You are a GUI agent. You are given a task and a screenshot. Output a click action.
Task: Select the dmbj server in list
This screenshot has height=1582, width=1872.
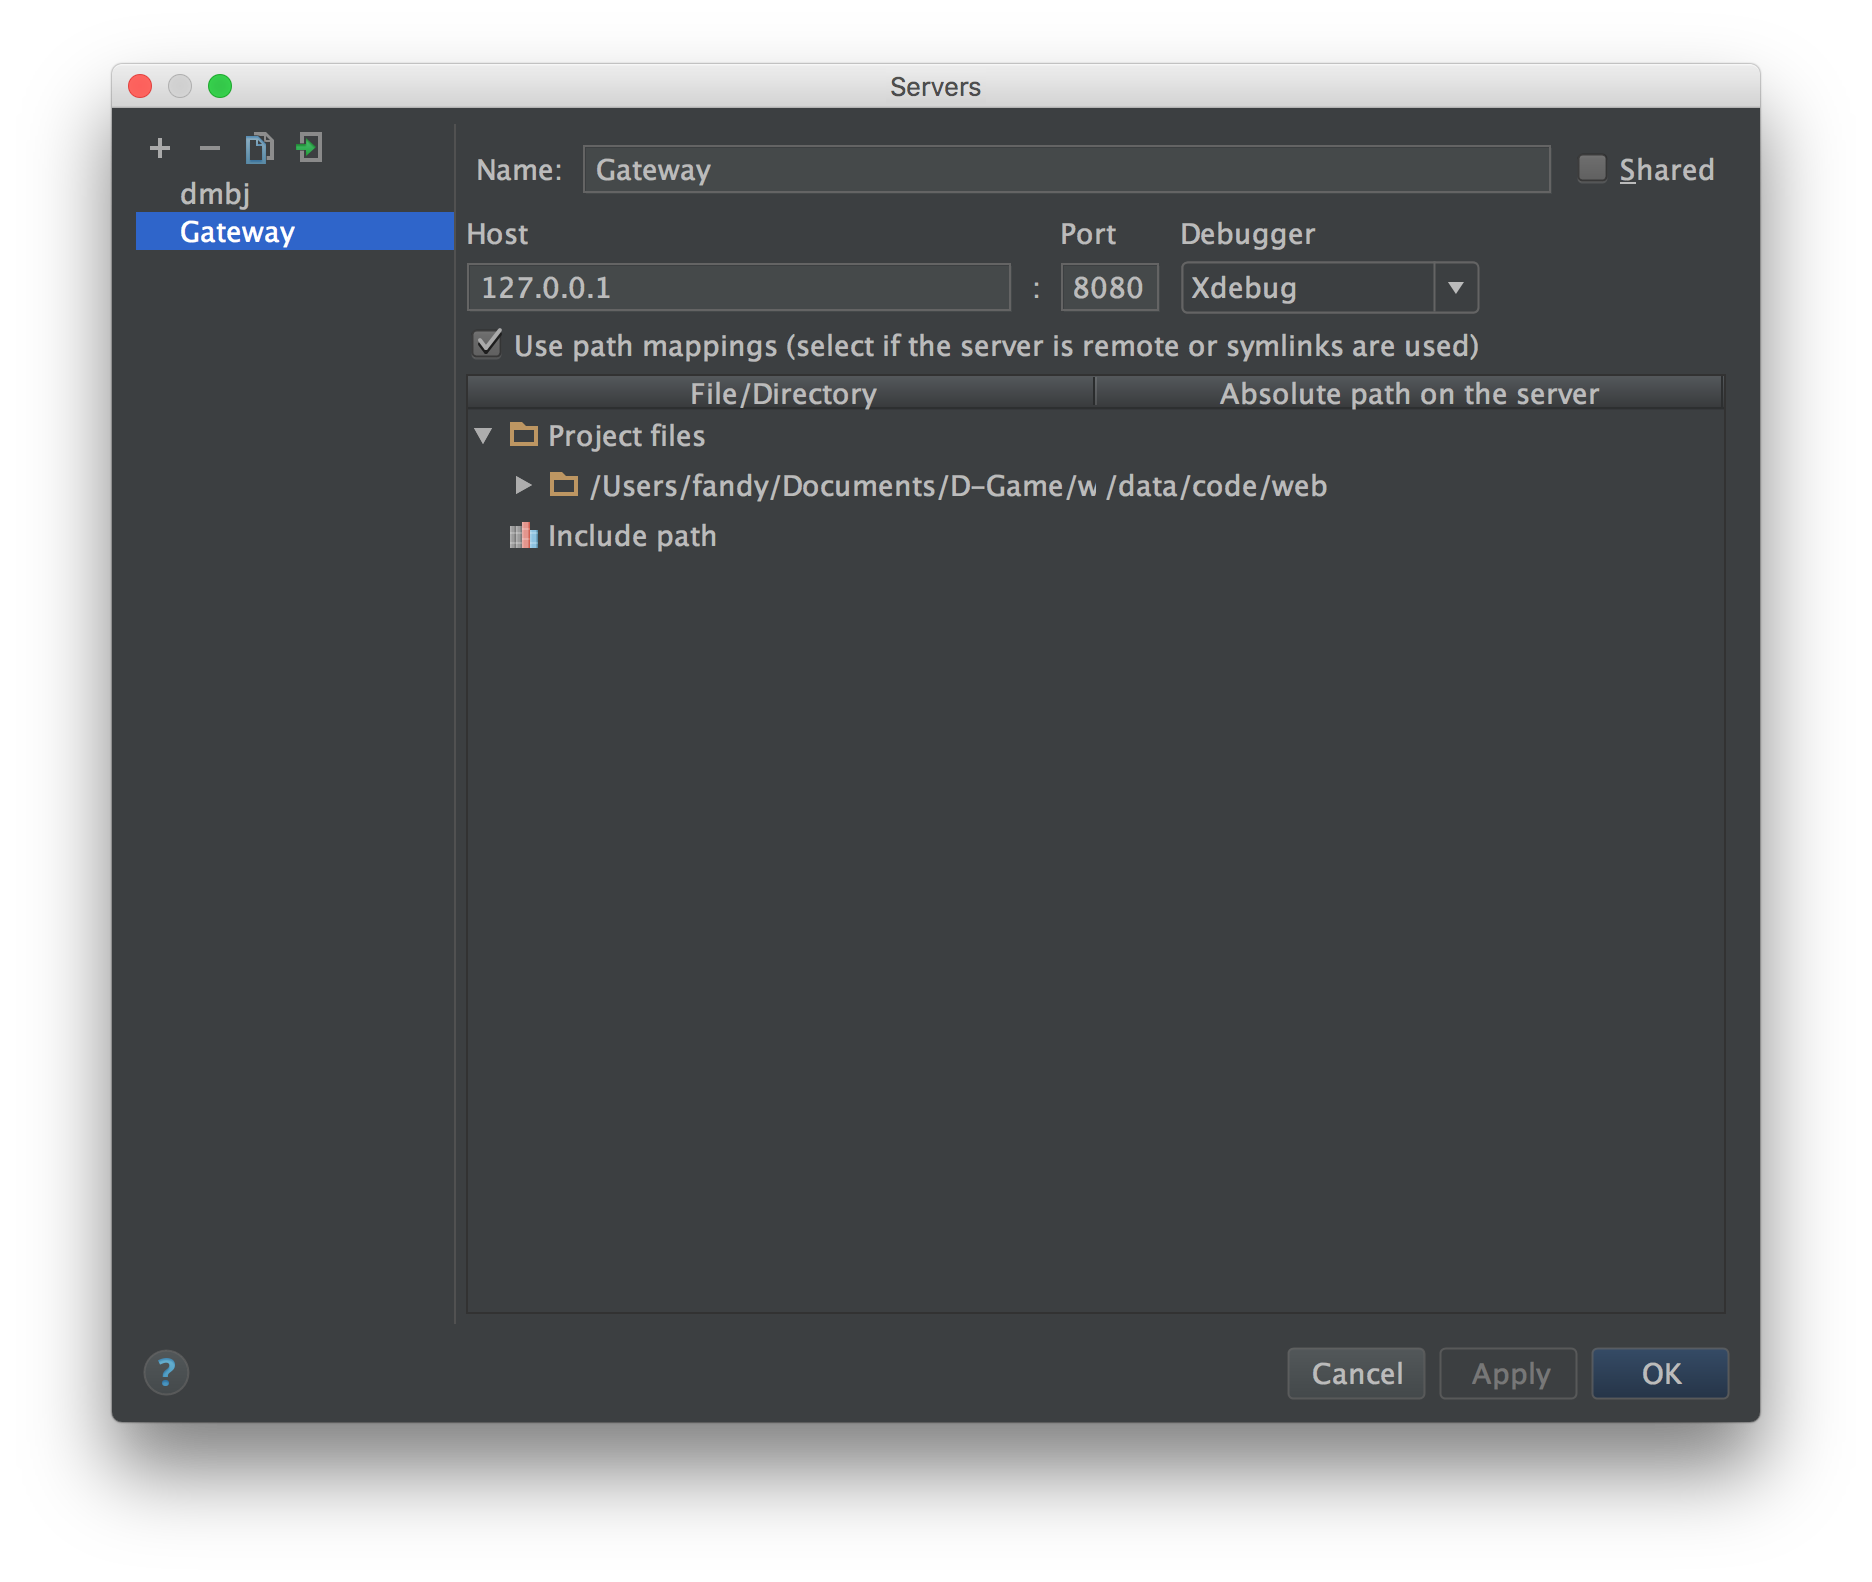215,194
